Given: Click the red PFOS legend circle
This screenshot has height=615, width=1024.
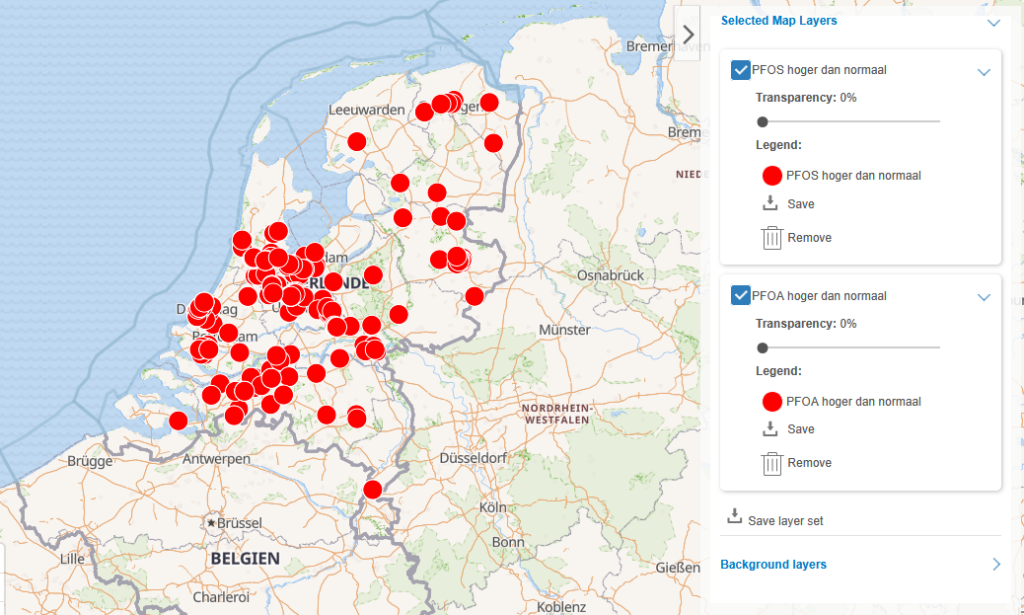Looking at the screenshot, I should coord(772,176).
